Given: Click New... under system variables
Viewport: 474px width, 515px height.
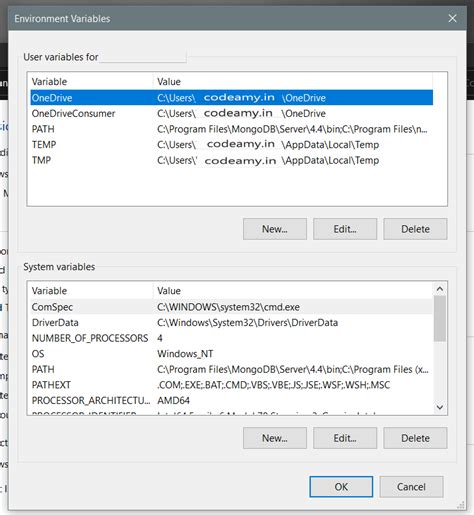Looking at the screenshot, I should 275,438.
